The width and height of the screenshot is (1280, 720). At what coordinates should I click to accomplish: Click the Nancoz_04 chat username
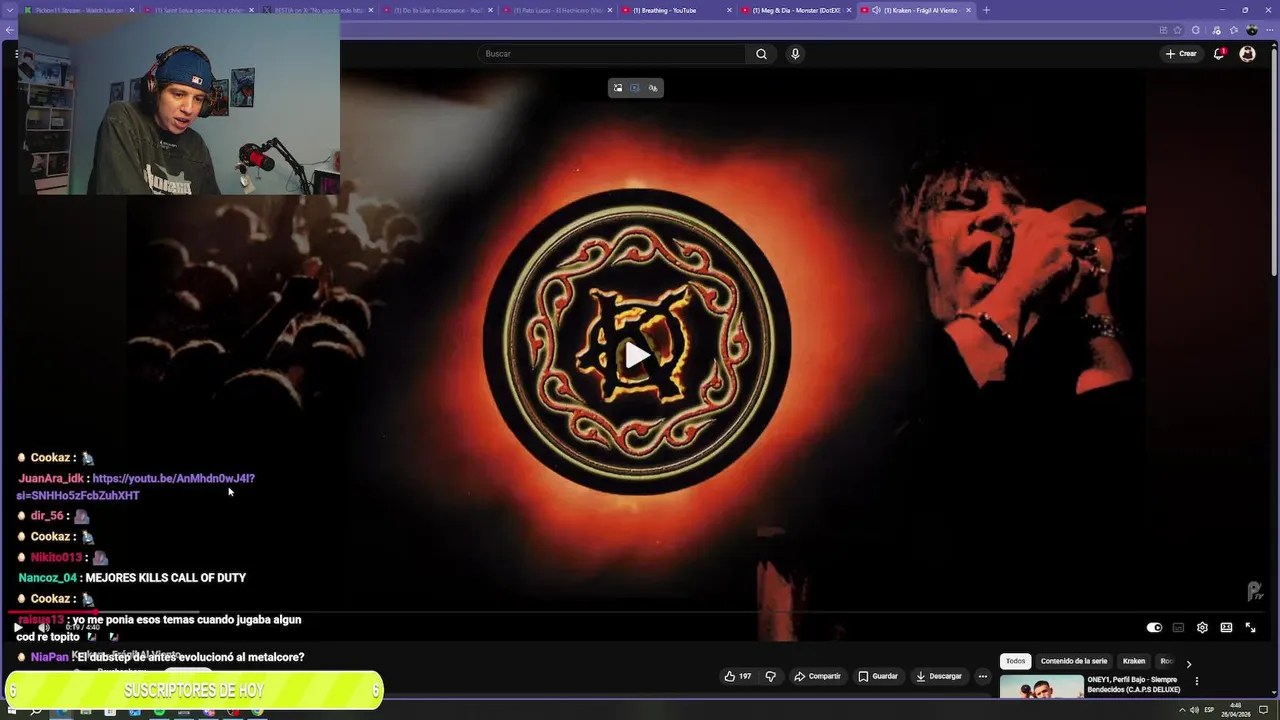tap(47, 578)
